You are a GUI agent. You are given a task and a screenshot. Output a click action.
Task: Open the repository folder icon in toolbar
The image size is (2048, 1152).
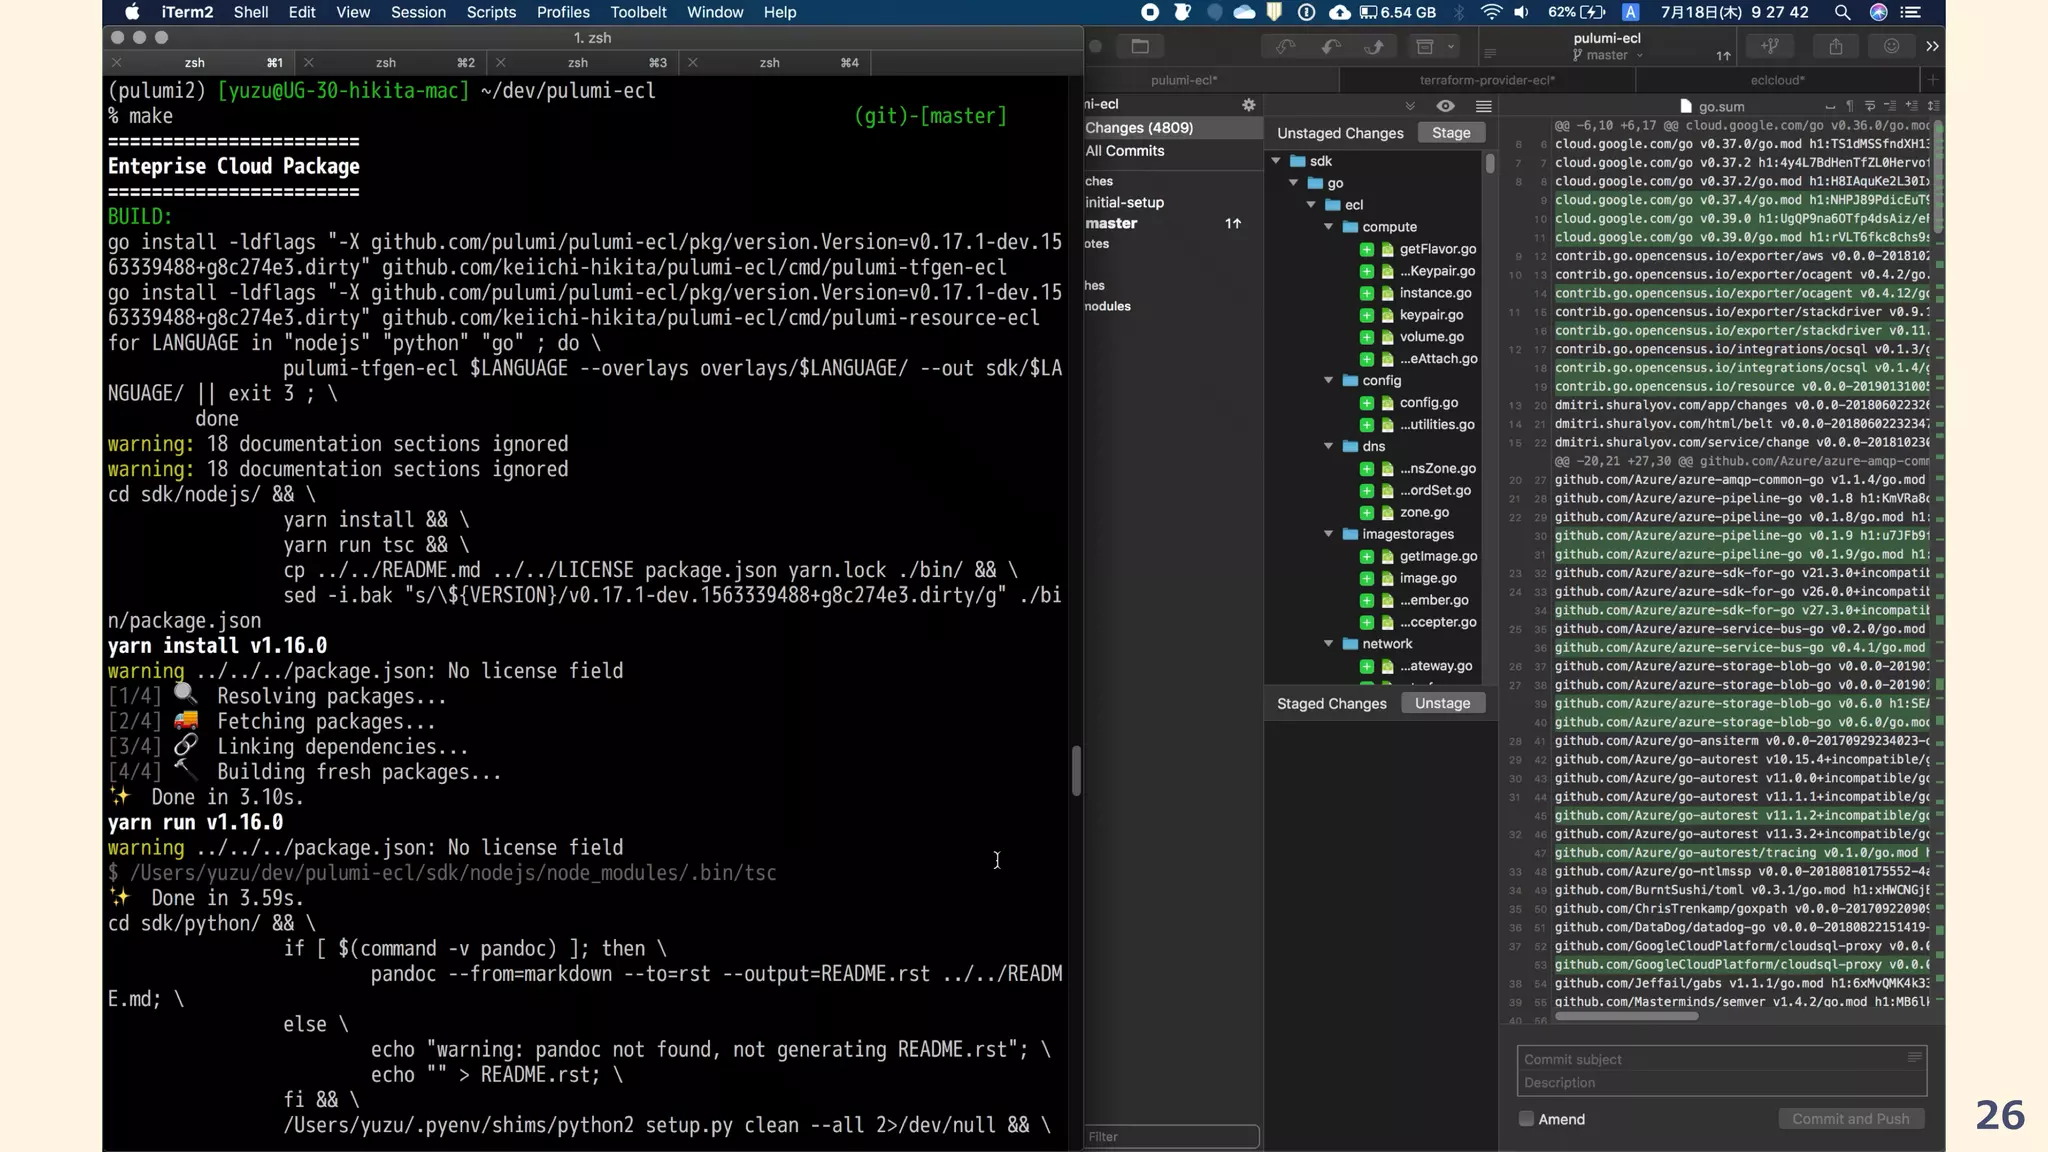[x=1140, y=46]
